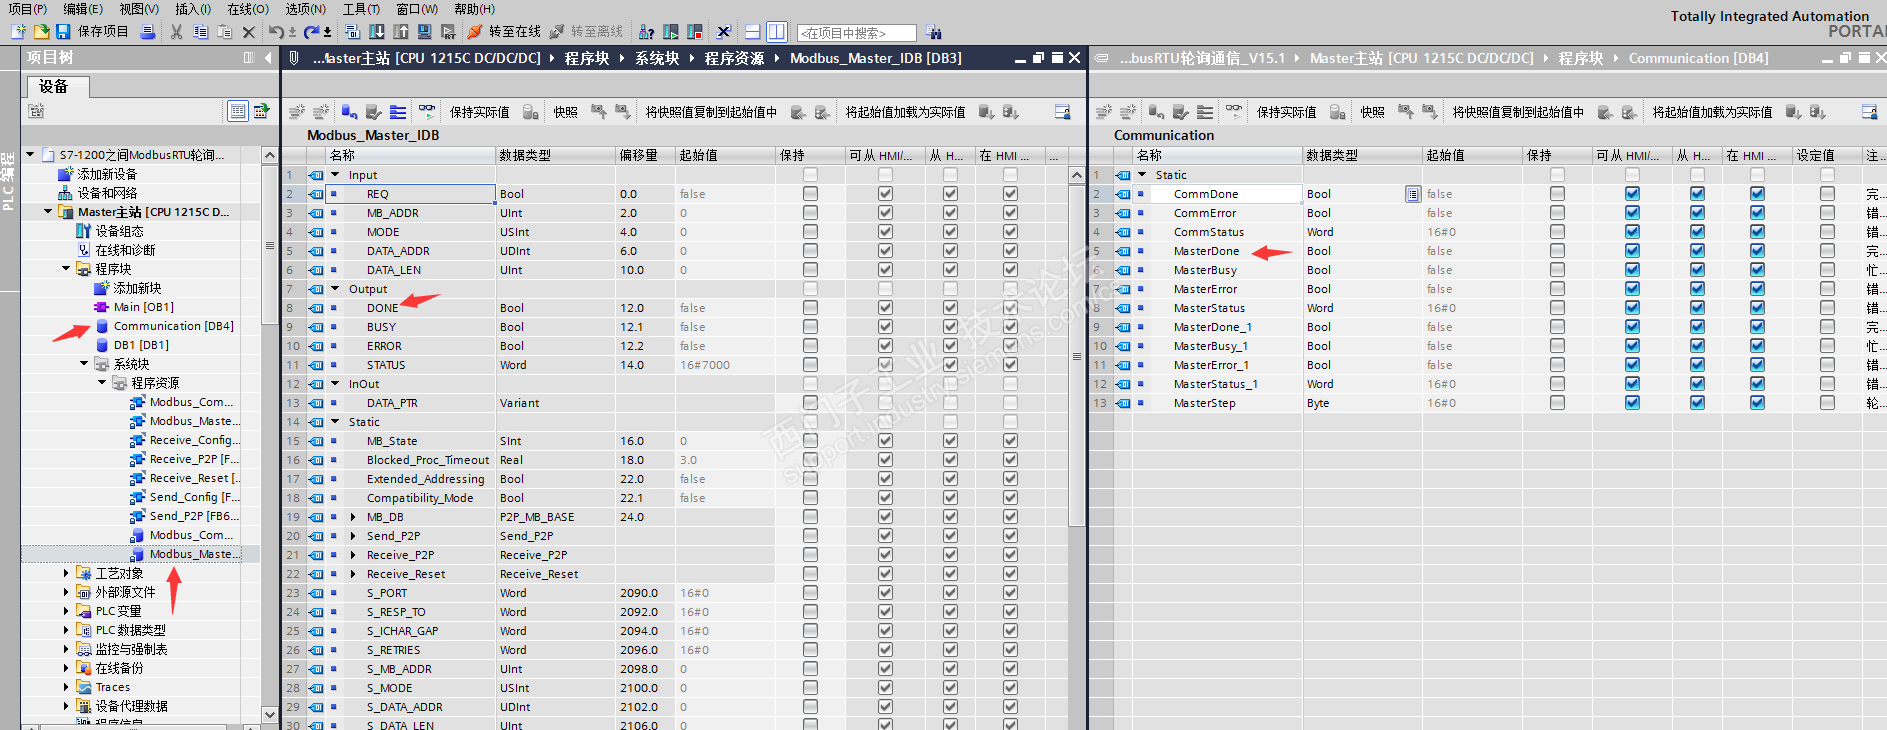The width and height of the screenshot is (1887, 730).
Task: Click the stop CPU icon
Action: (x=695, y=32)
